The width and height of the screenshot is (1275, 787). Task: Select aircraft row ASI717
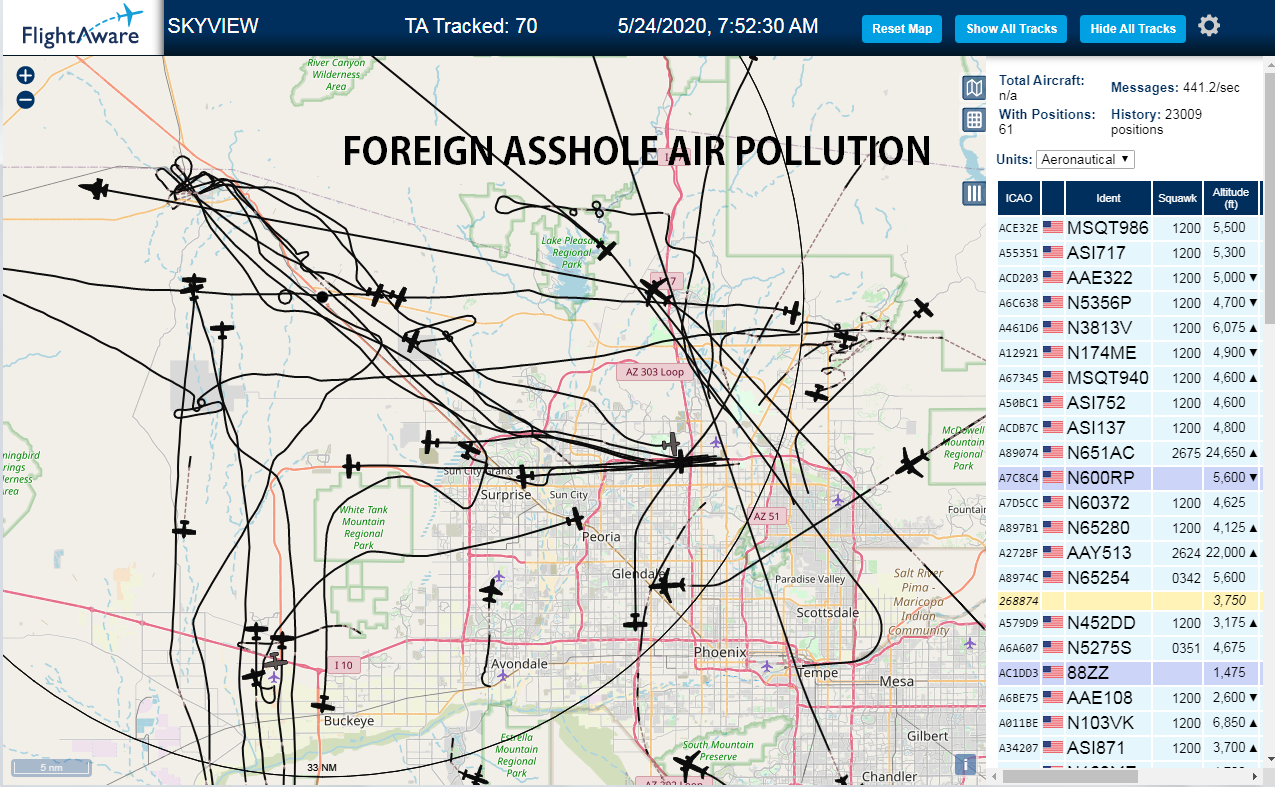(1130, 253)
